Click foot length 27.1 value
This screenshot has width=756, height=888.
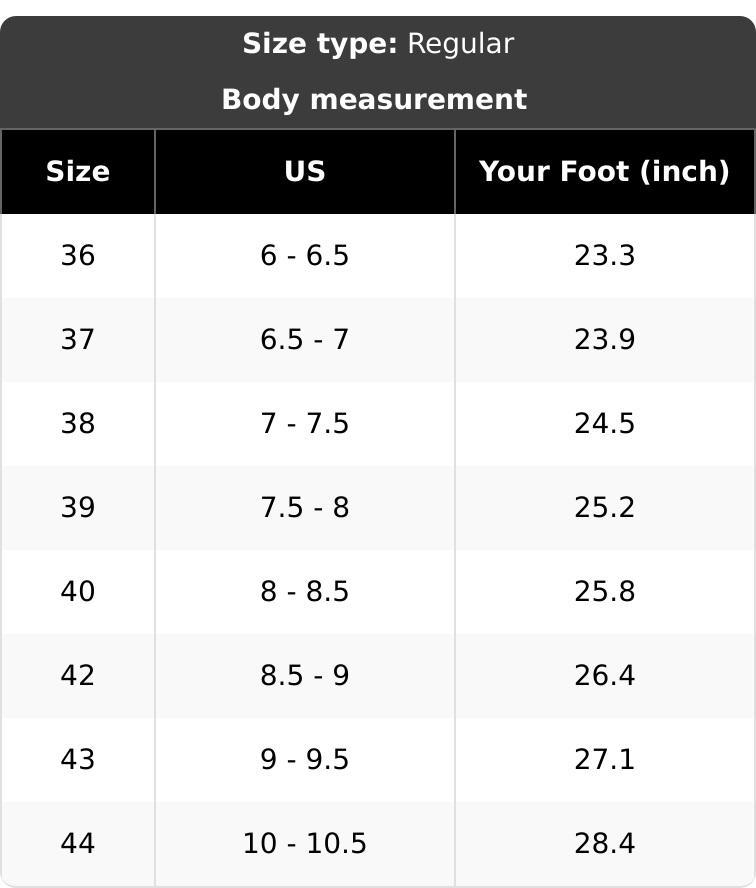(x=604, y=759)
